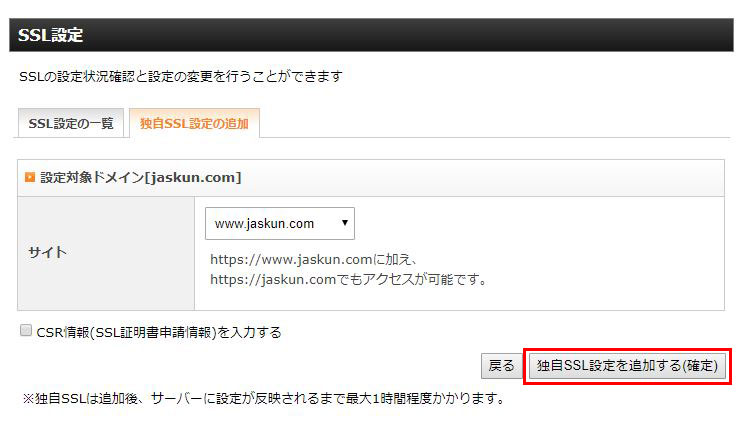Click the CSR情報(SSL証明書申請情報)を入力する label text
Image resolution: width=749 pixels, height=434 pixels.
[x=159, y=332]
